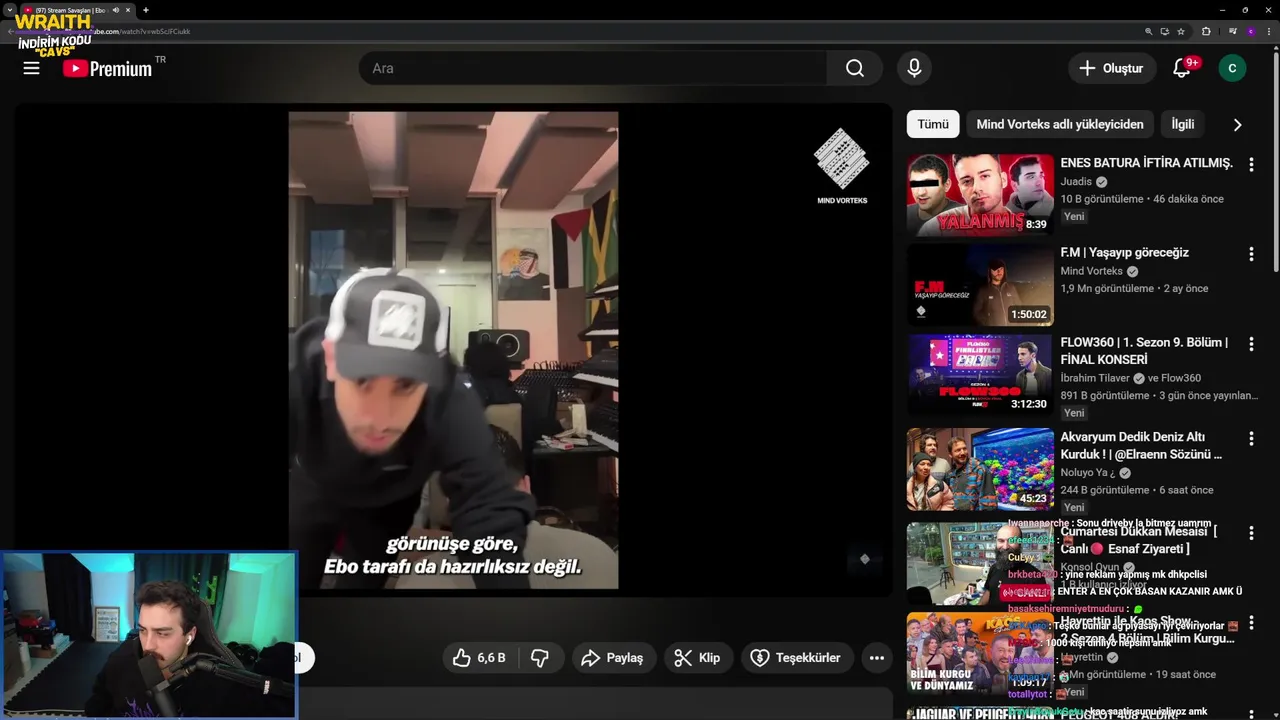Viewport: 1280px width, 720px height.
Task: Open a new browser tab with plus
Action: pyautogui.click(x=146, y=10)
